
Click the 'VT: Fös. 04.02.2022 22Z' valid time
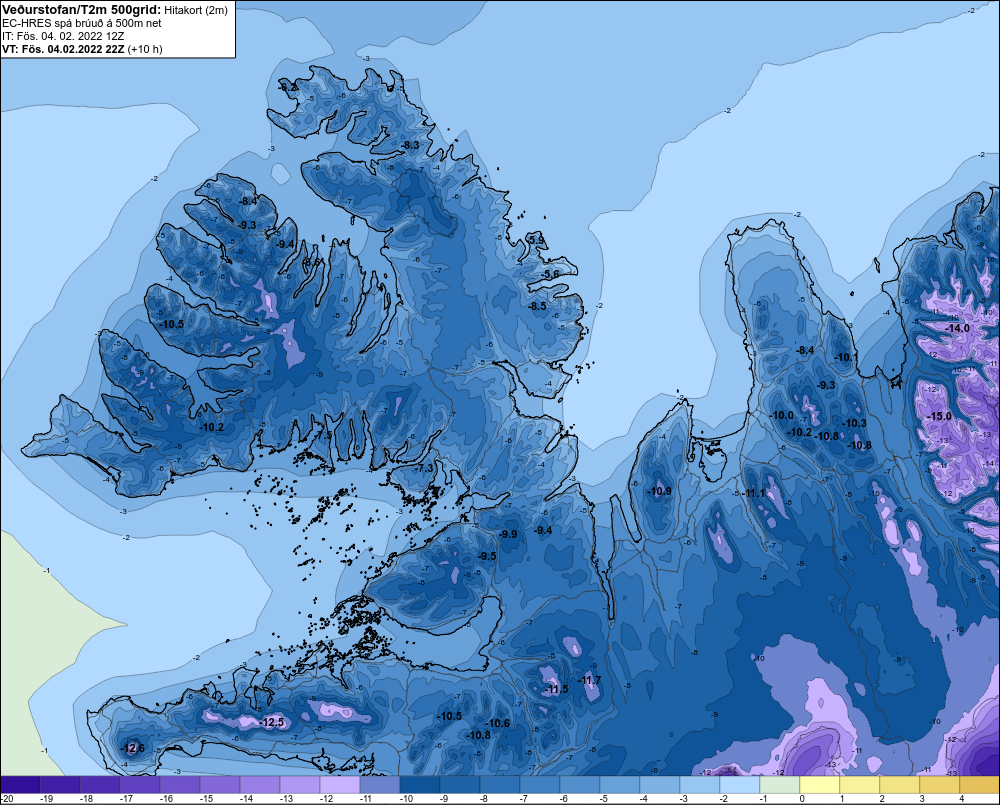point(63,49)
